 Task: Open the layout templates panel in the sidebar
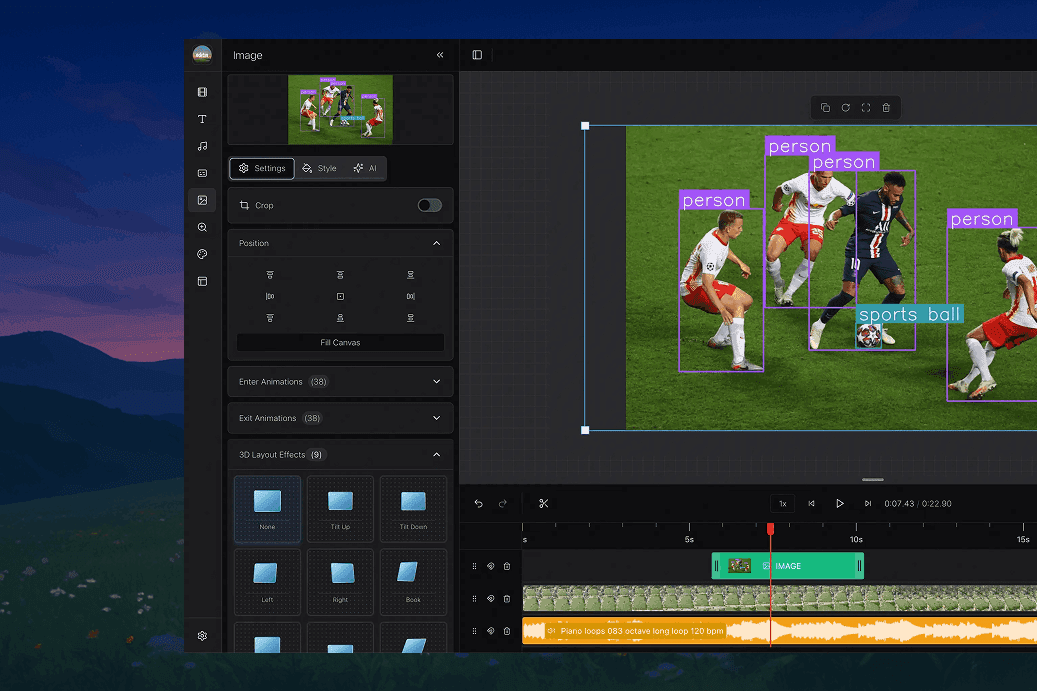(202, 282)
